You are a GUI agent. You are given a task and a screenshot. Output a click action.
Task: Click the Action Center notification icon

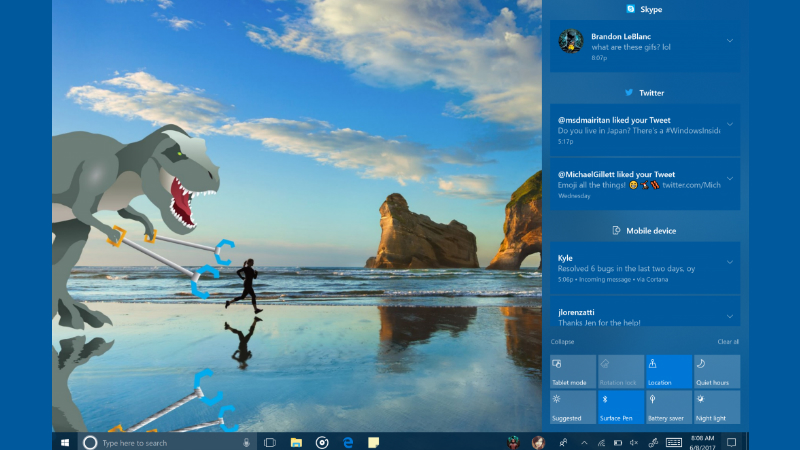pyautogui.click(x=731, y=441)
